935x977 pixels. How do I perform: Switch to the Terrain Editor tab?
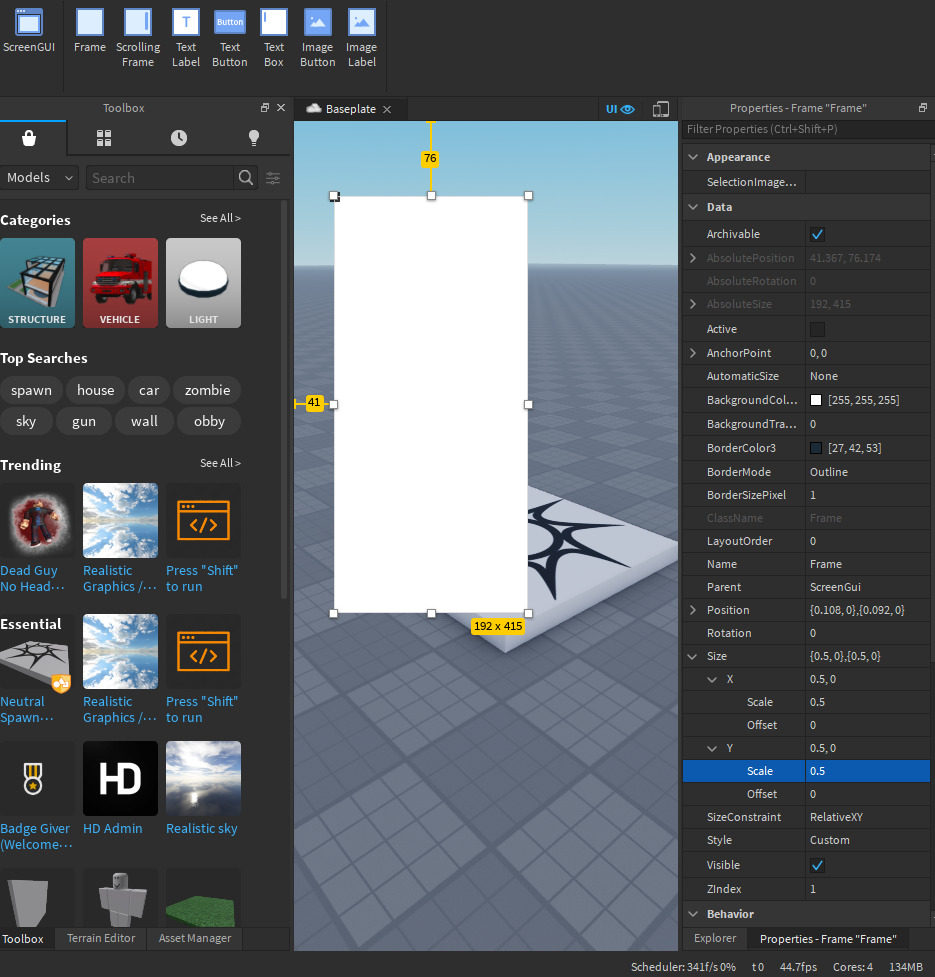(x=101, y=938)
